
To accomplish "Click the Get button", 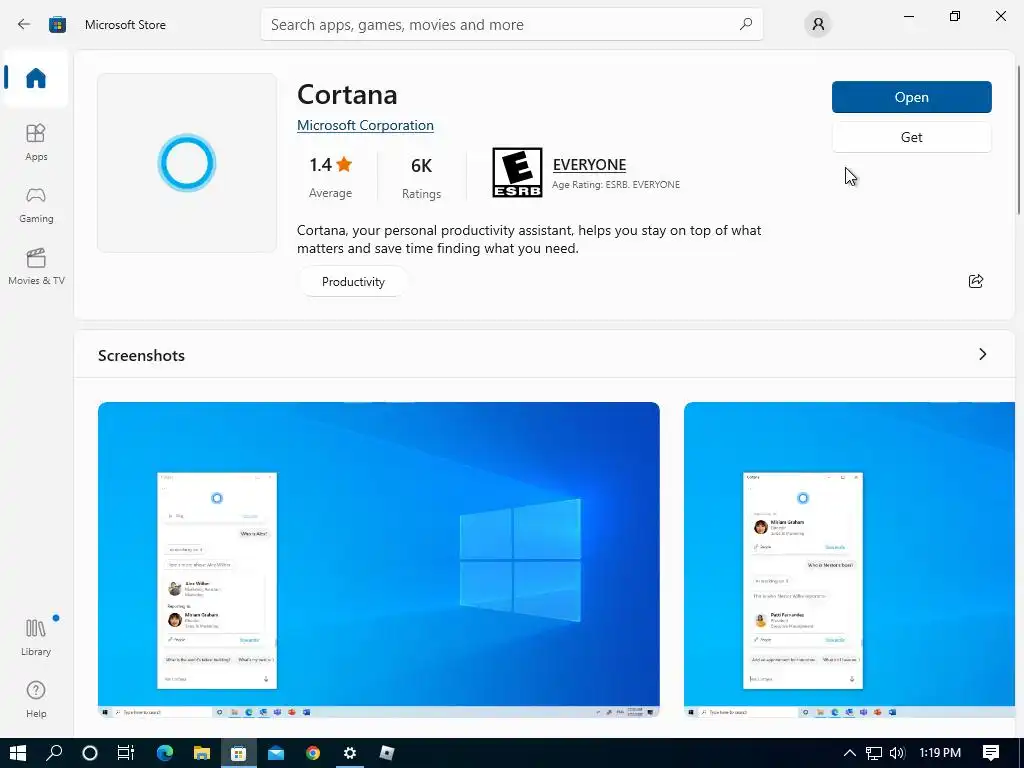I will [912, 137].
